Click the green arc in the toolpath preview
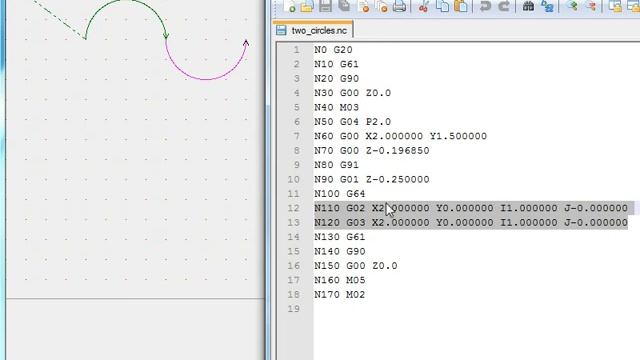Screen dimensions: 640x360 125,1
